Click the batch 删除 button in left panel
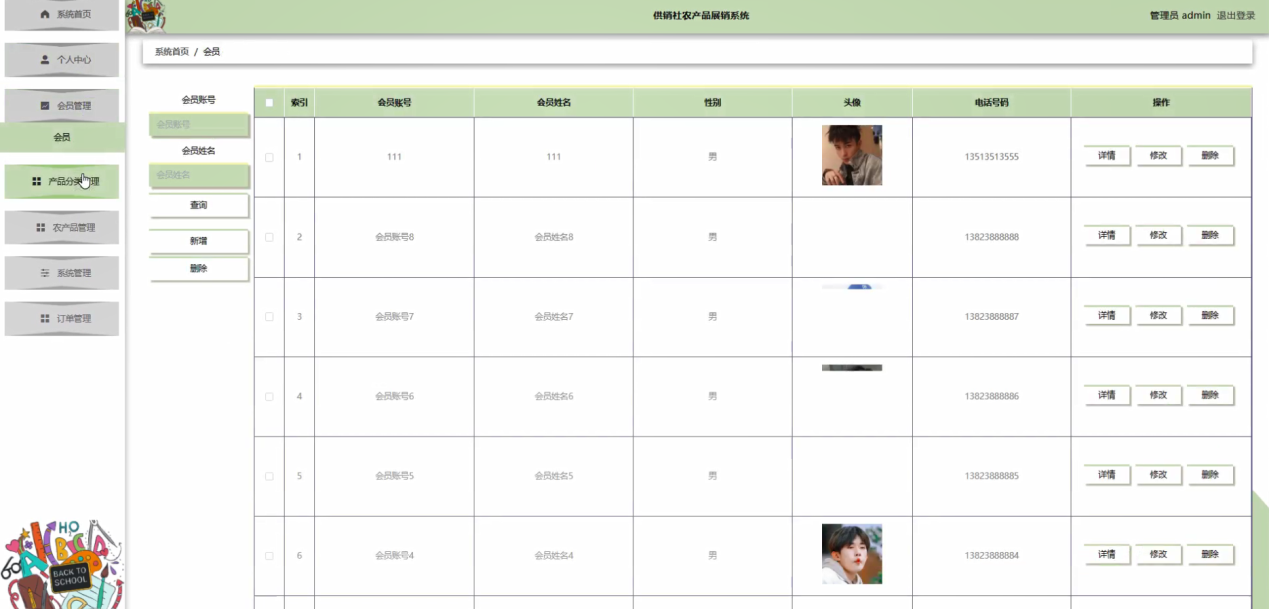 pyautogui.click(x=198, y=268)
